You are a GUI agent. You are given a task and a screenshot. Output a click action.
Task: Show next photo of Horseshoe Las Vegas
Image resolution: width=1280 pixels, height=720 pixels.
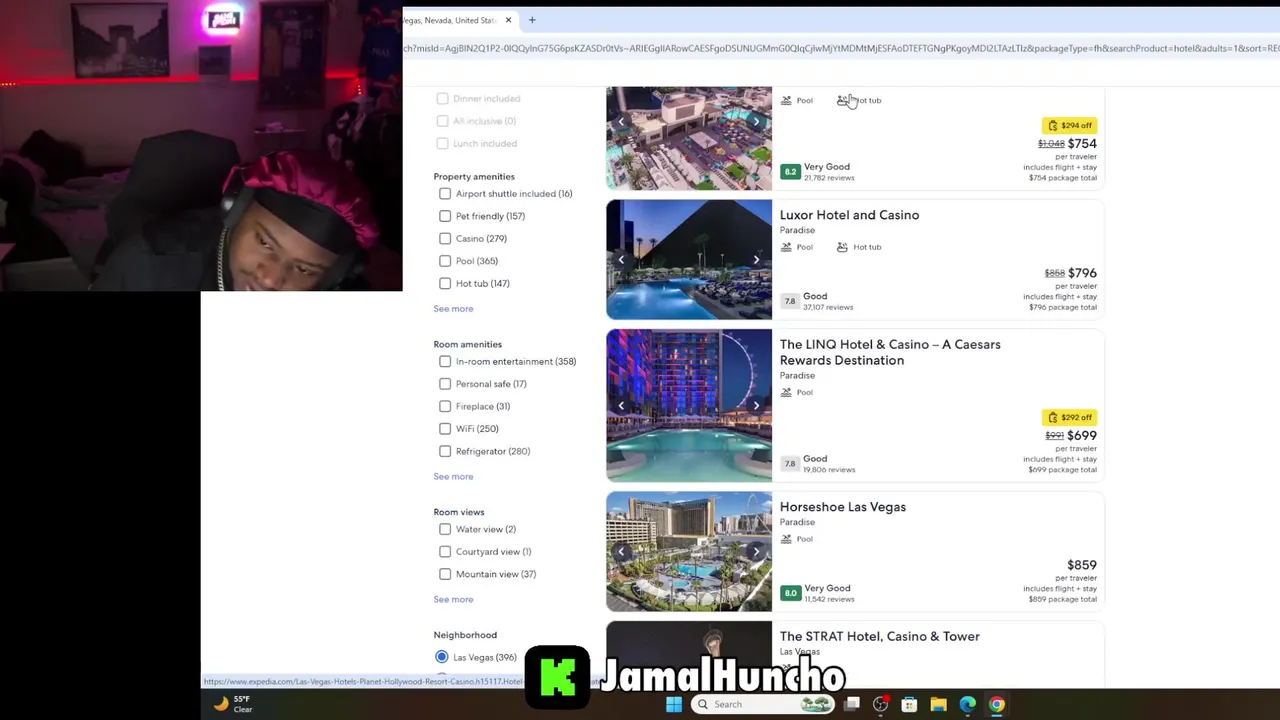coord(756,551)
